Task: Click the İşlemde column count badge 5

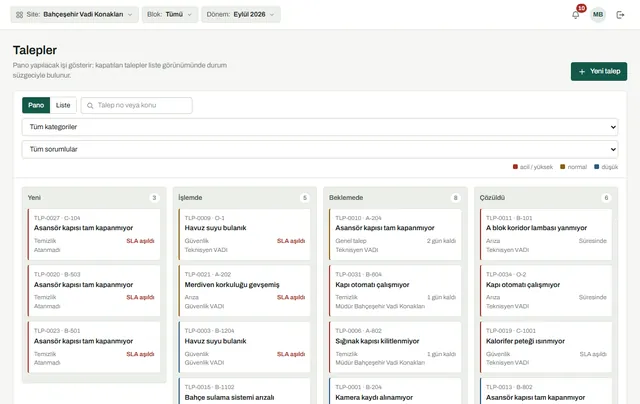Action: click(304, 198)
